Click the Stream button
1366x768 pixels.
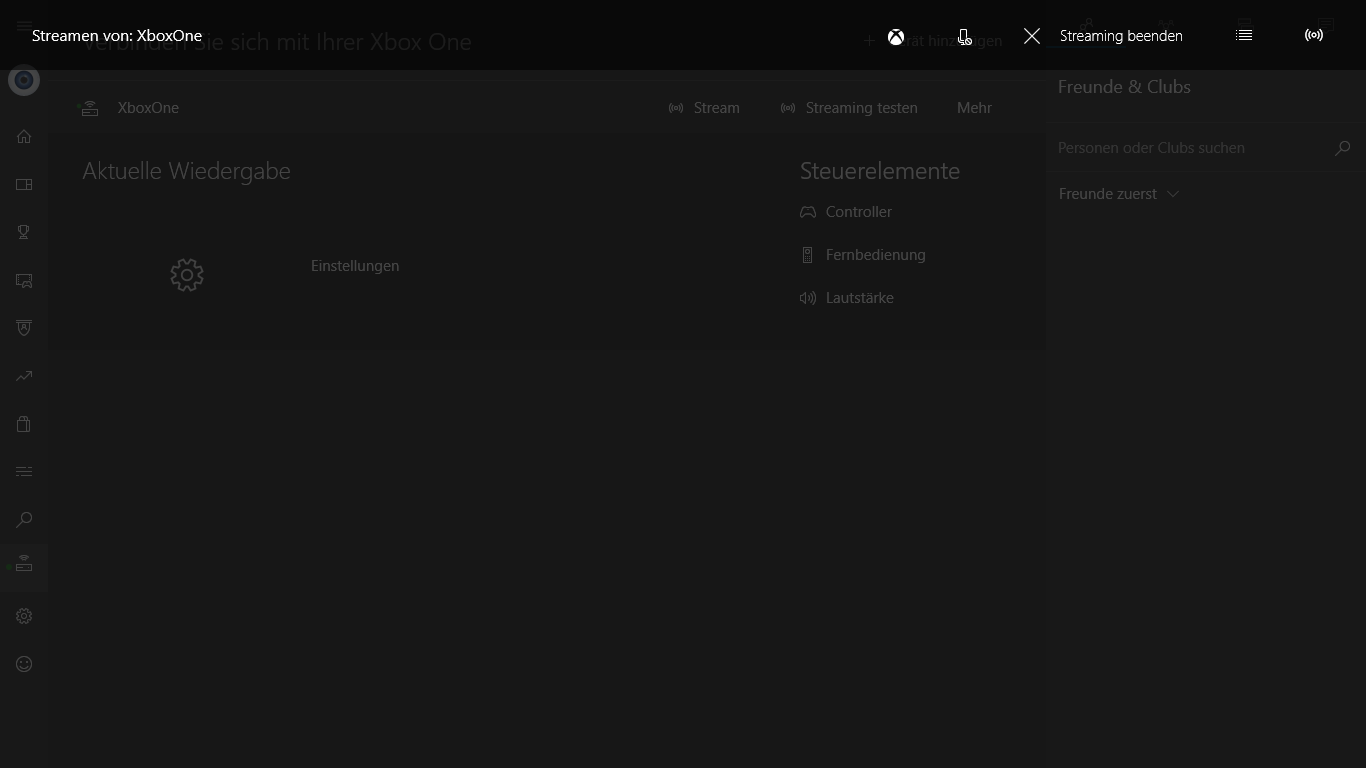704,108
